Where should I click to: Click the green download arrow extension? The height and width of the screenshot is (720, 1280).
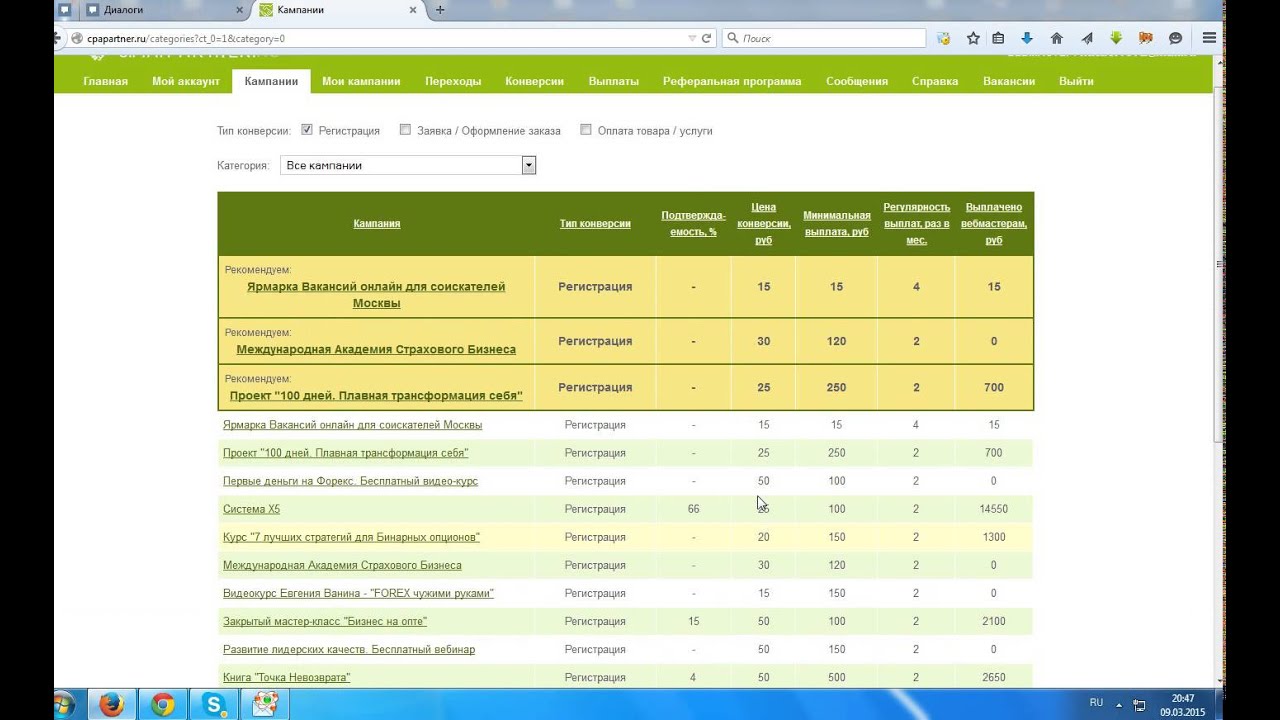coord(1116,38)
